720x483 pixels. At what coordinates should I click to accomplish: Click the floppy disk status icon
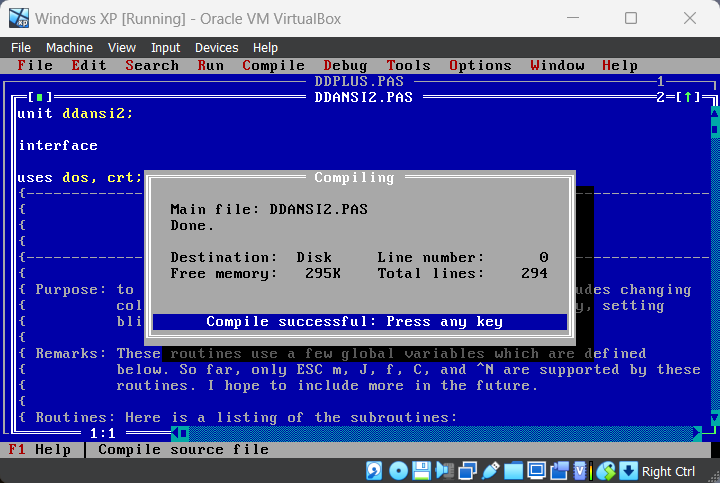click(421, 471)
